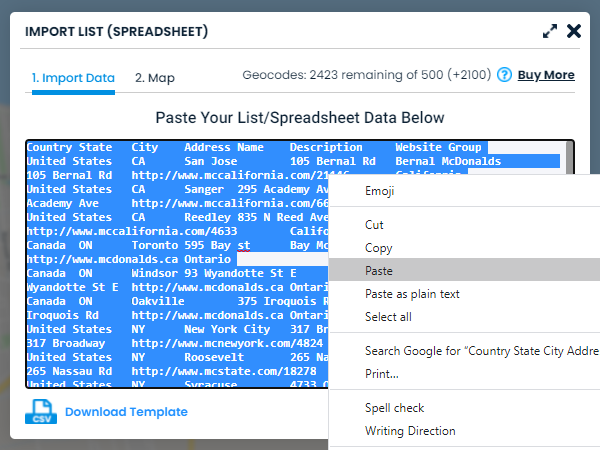Click the CSV file icon
This screenshot has width=600, height=450.
pyautogui.click(x=40, y=411)
